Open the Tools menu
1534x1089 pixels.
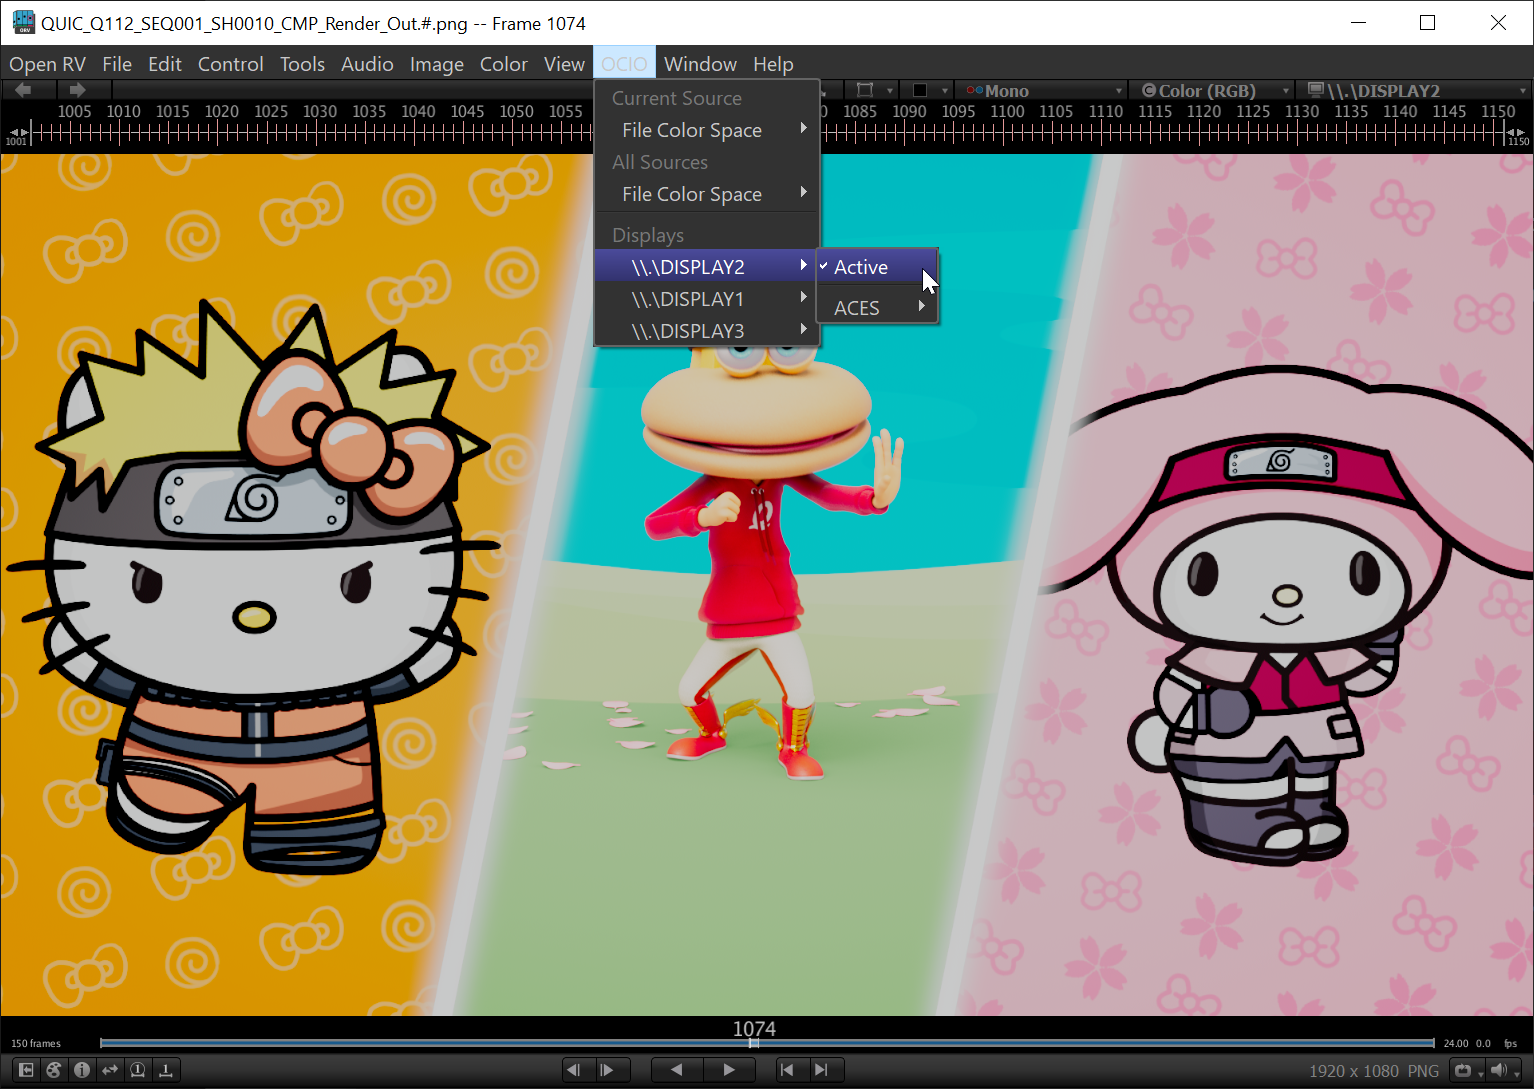[302, 64]
